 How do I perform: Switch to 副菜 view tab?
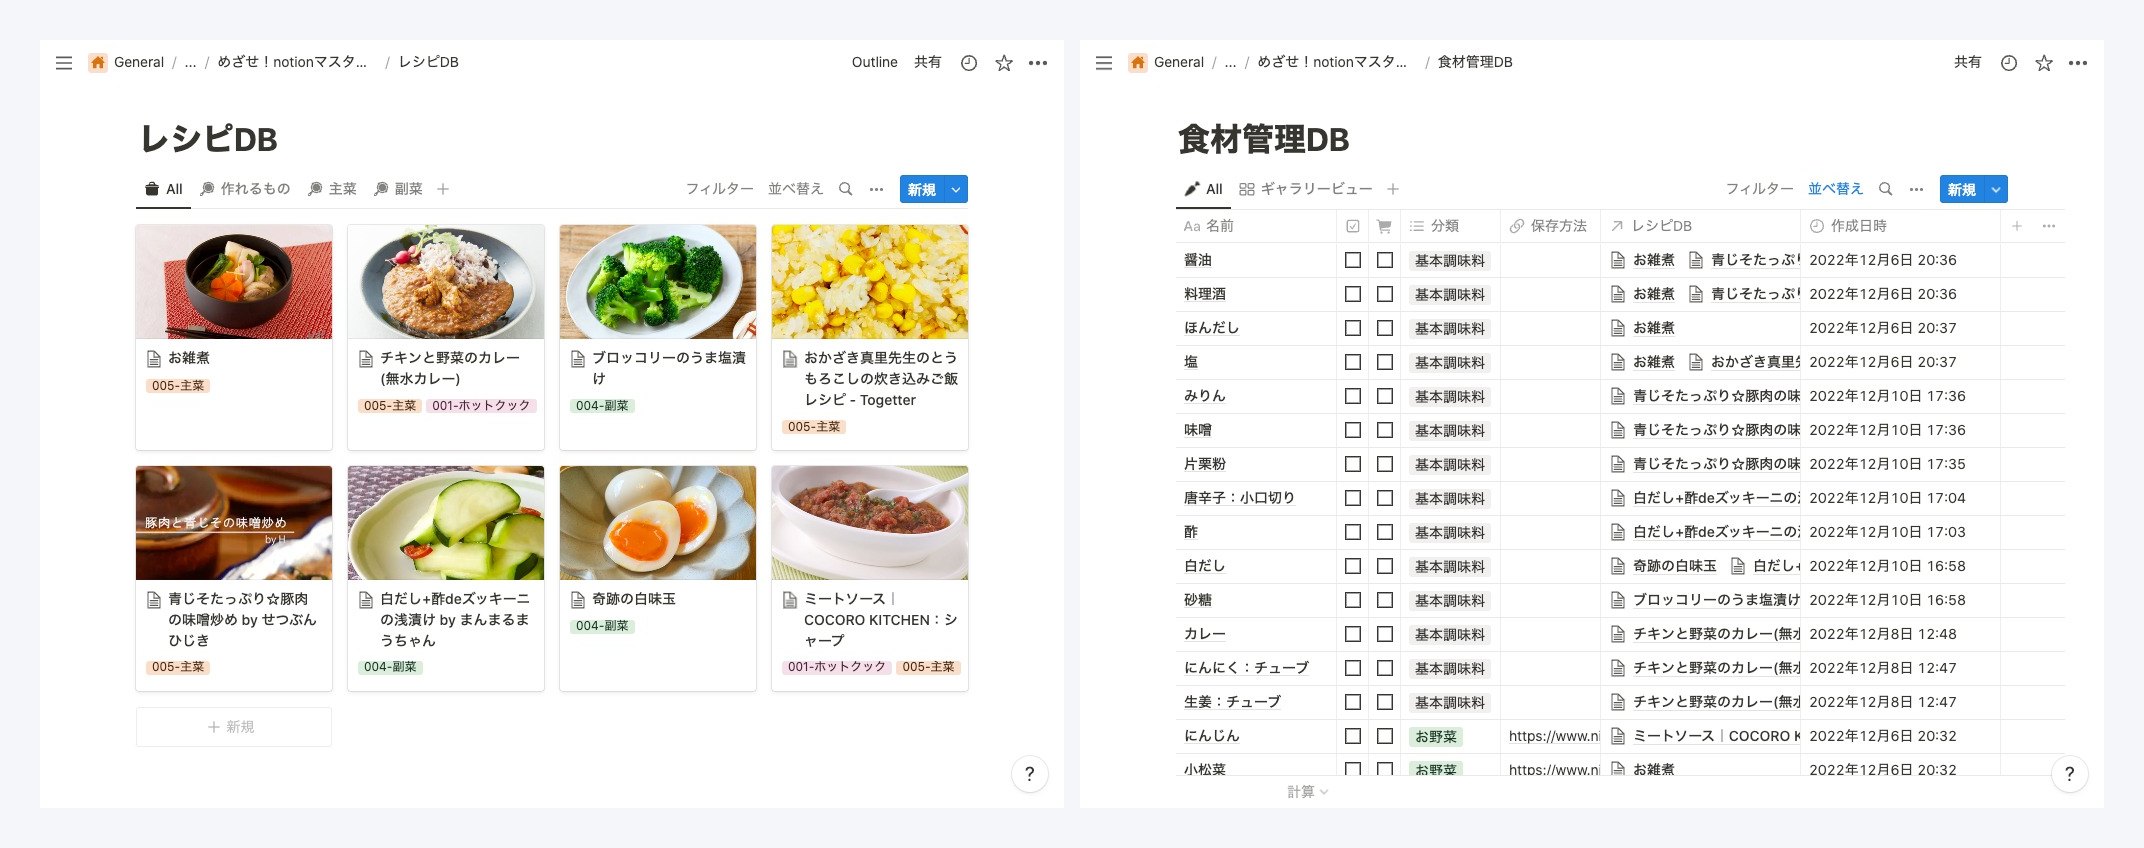(x=398, y=189)
